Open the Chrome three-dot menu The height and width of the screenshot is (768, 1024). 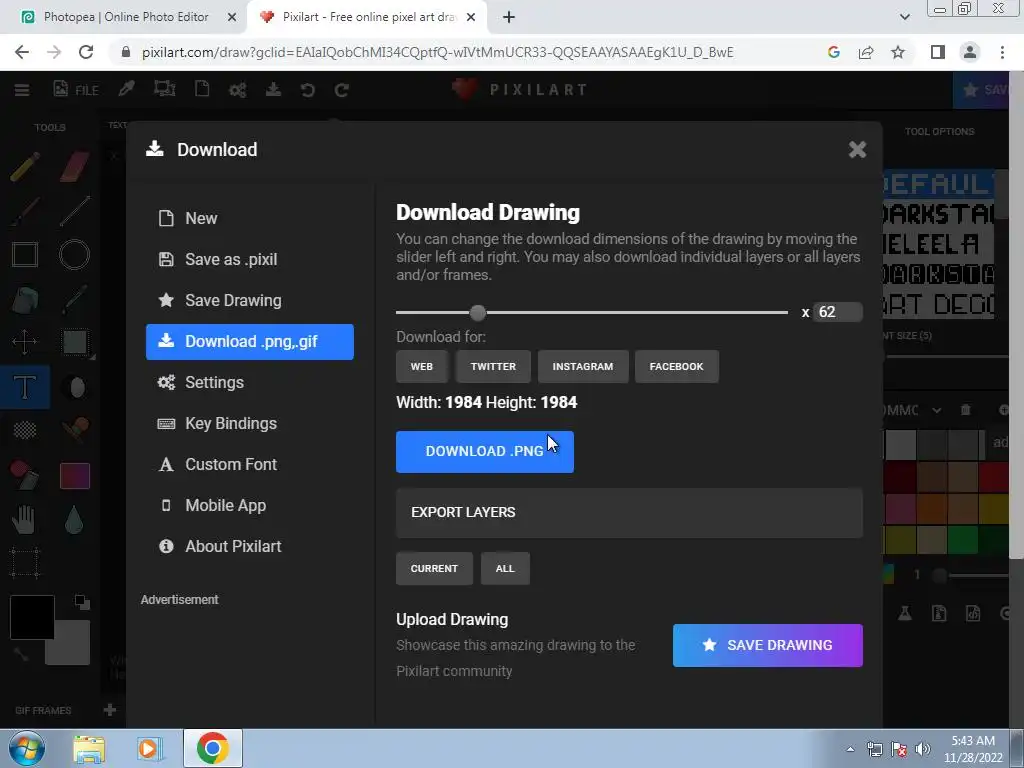tap(1002, 52)
